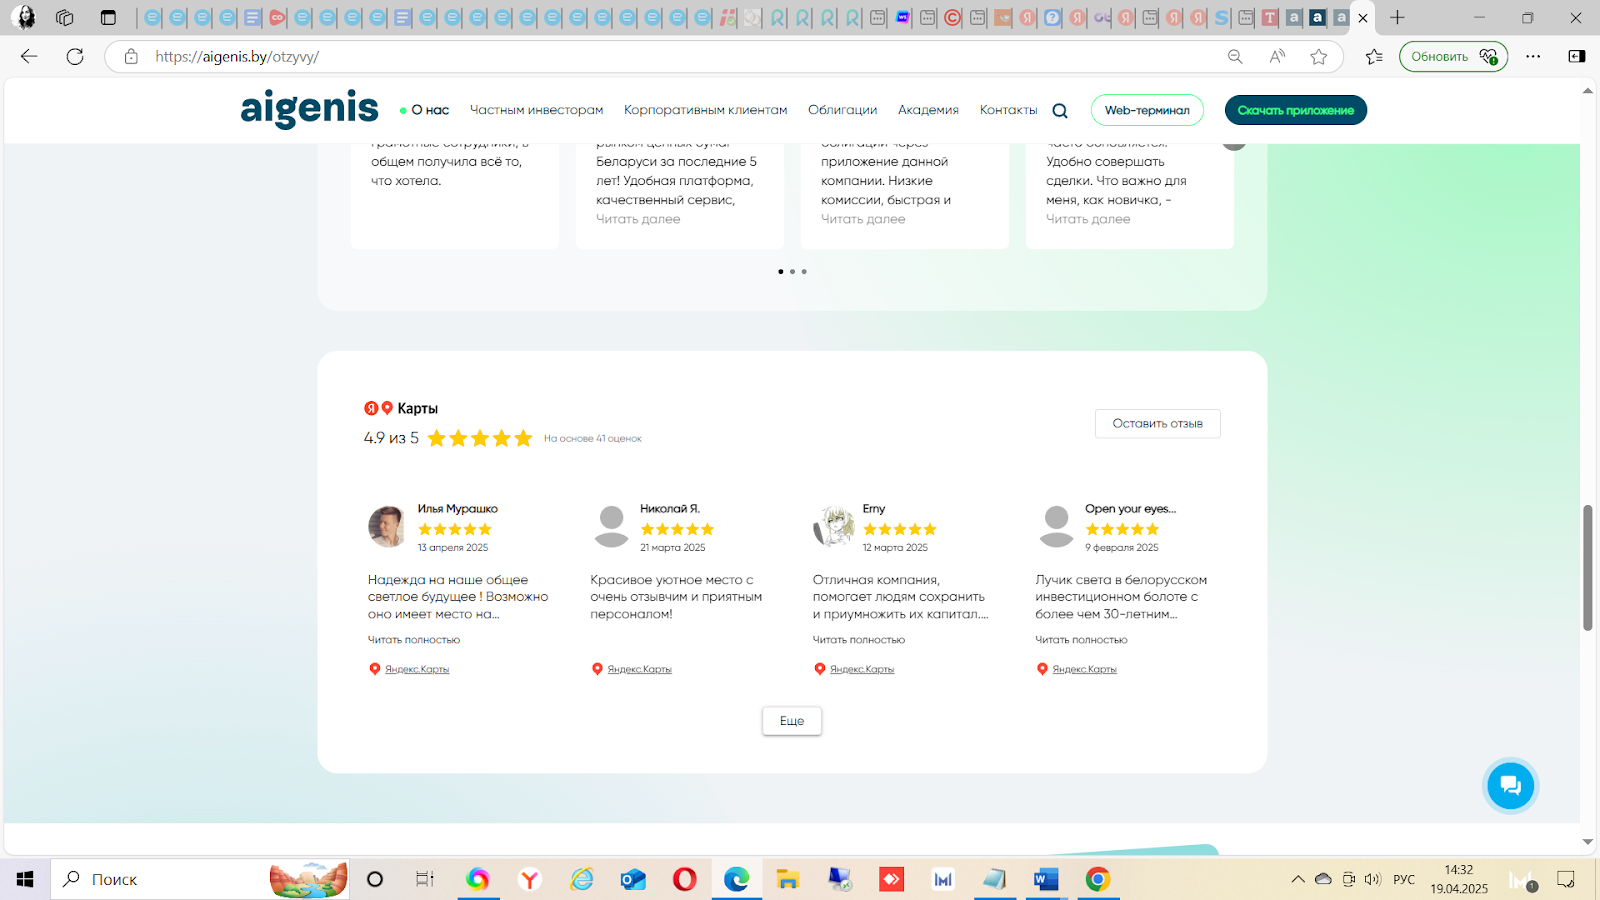
Task: Click Читать далее in the fourth review card
Action: (x=1088, y=219)
